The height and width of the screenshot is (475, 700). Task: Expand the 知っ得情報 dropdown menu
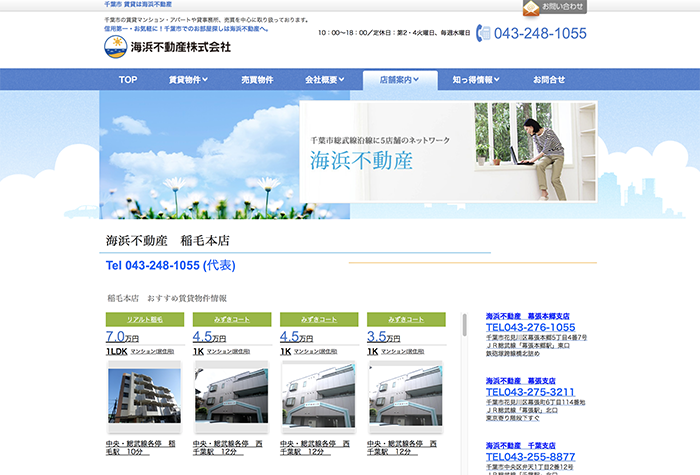pos(476,80)
